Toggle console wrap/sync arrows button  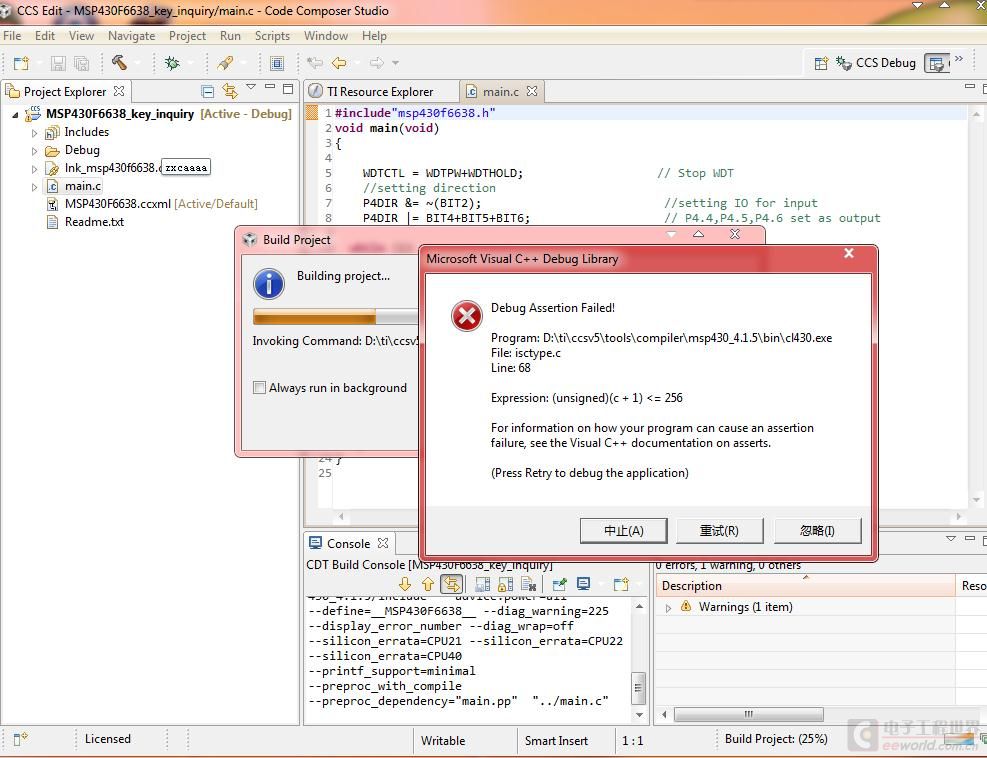[x=451, y=584]
